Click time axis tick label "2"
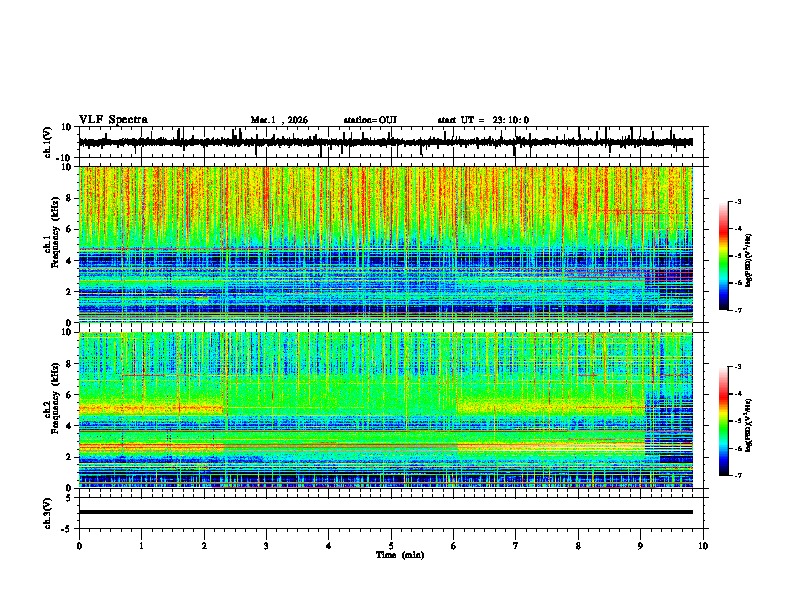792x612 pixels. [x=204, y=546]
